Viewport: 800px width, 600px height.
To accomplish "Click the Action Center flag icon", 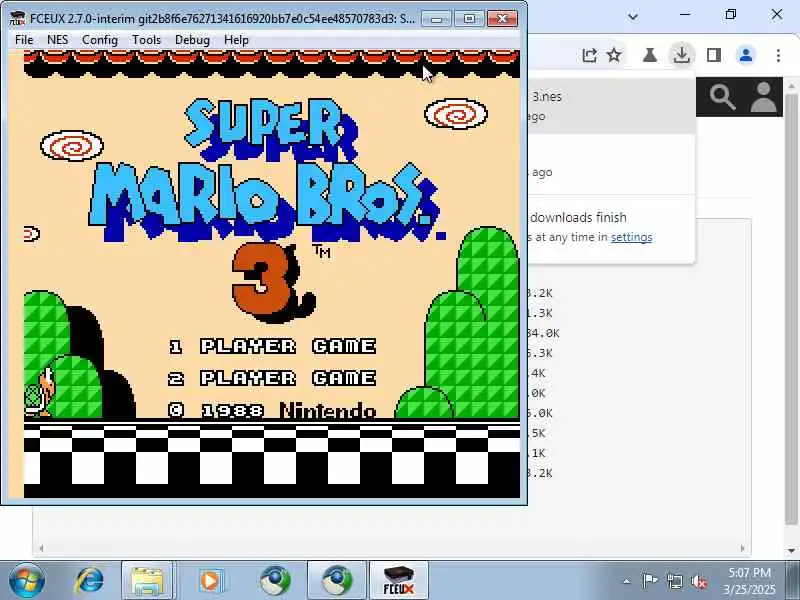I will (649, 581).
